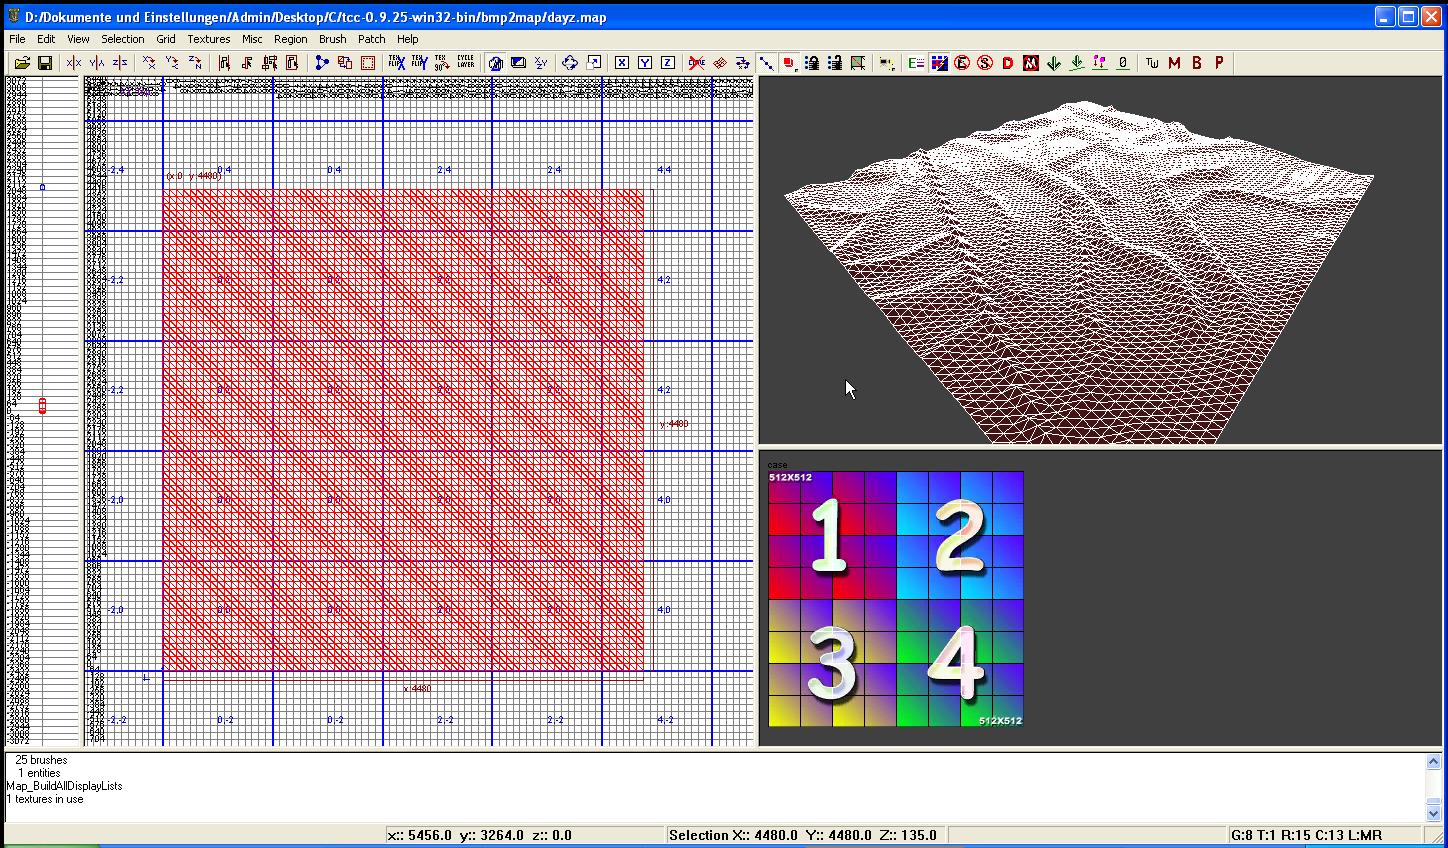Click the dashed red square icon
1448x848 pixels.
368,63
